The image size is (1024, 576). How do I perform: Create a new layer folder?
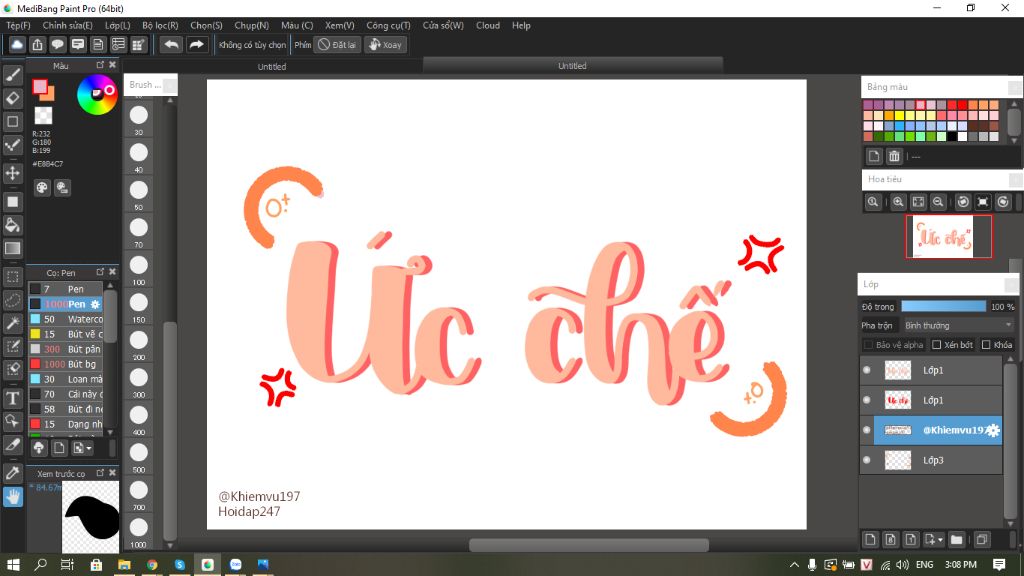[x=956, y=539]
